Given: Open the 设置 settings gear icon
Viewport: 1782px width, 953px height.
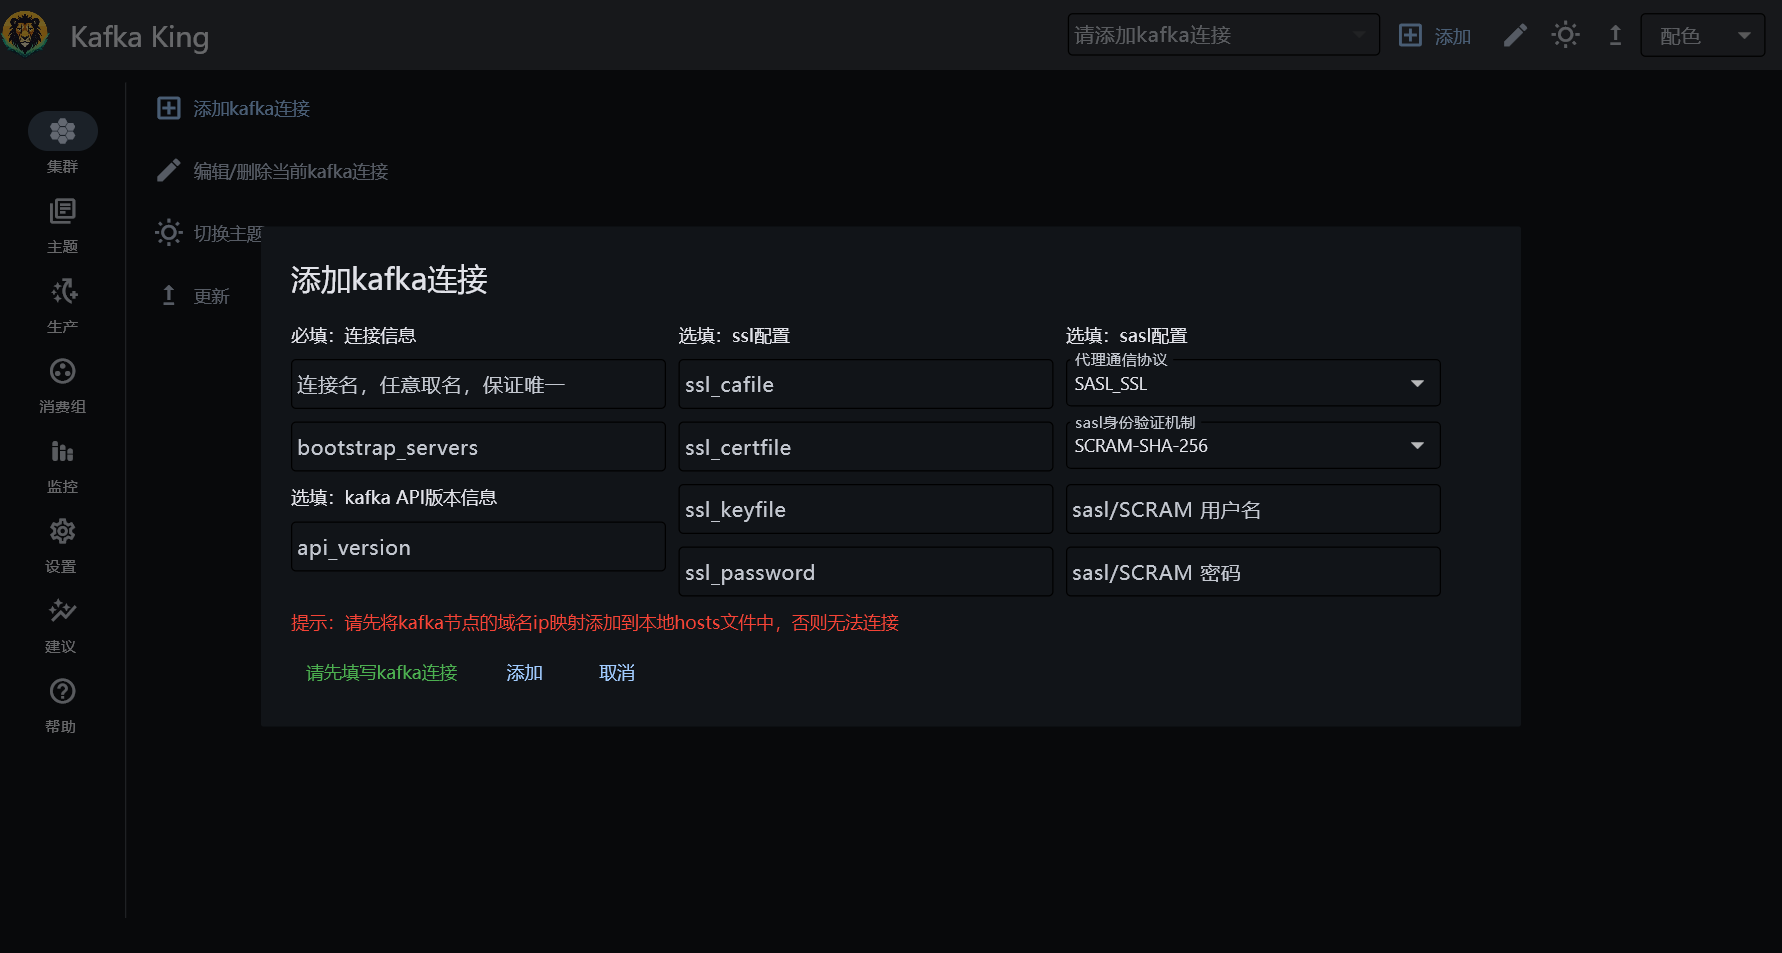Looking at the screenshot, I should click(62, 531).
